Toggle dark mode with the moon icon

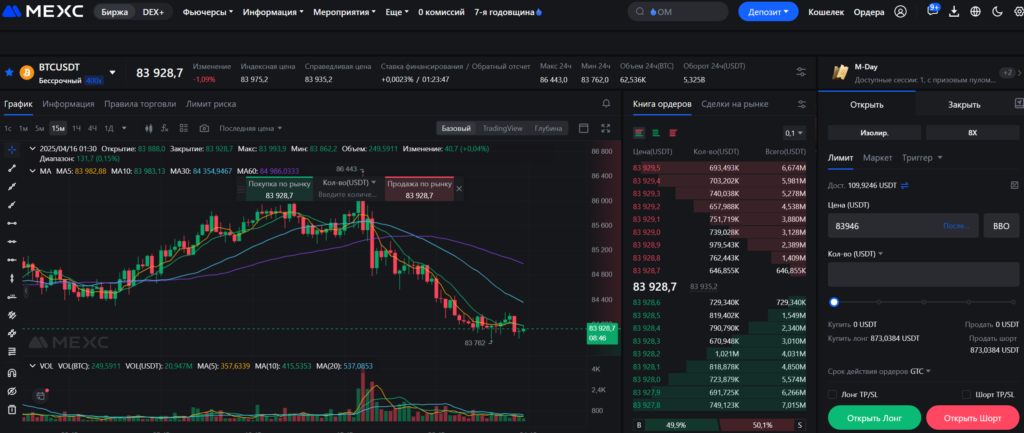point(997,12)
